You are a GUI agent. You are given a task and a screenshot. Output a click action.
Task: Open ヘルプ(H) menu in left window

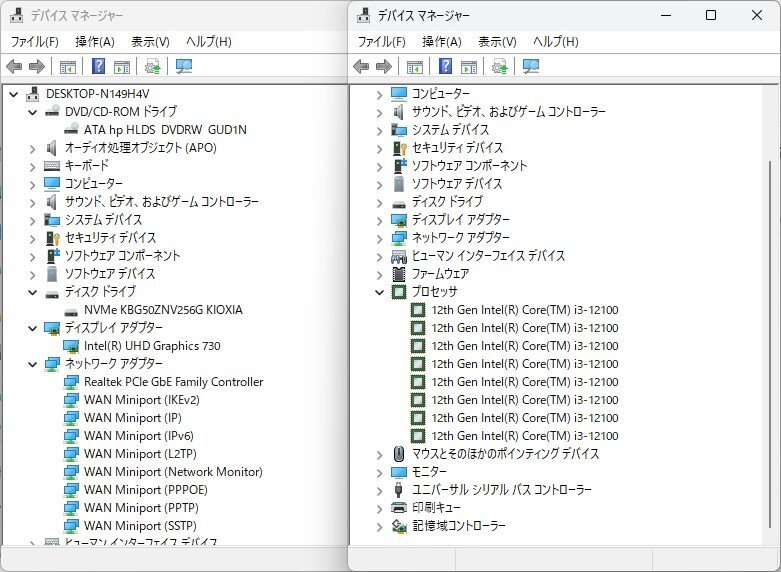(x=208, y=41)
